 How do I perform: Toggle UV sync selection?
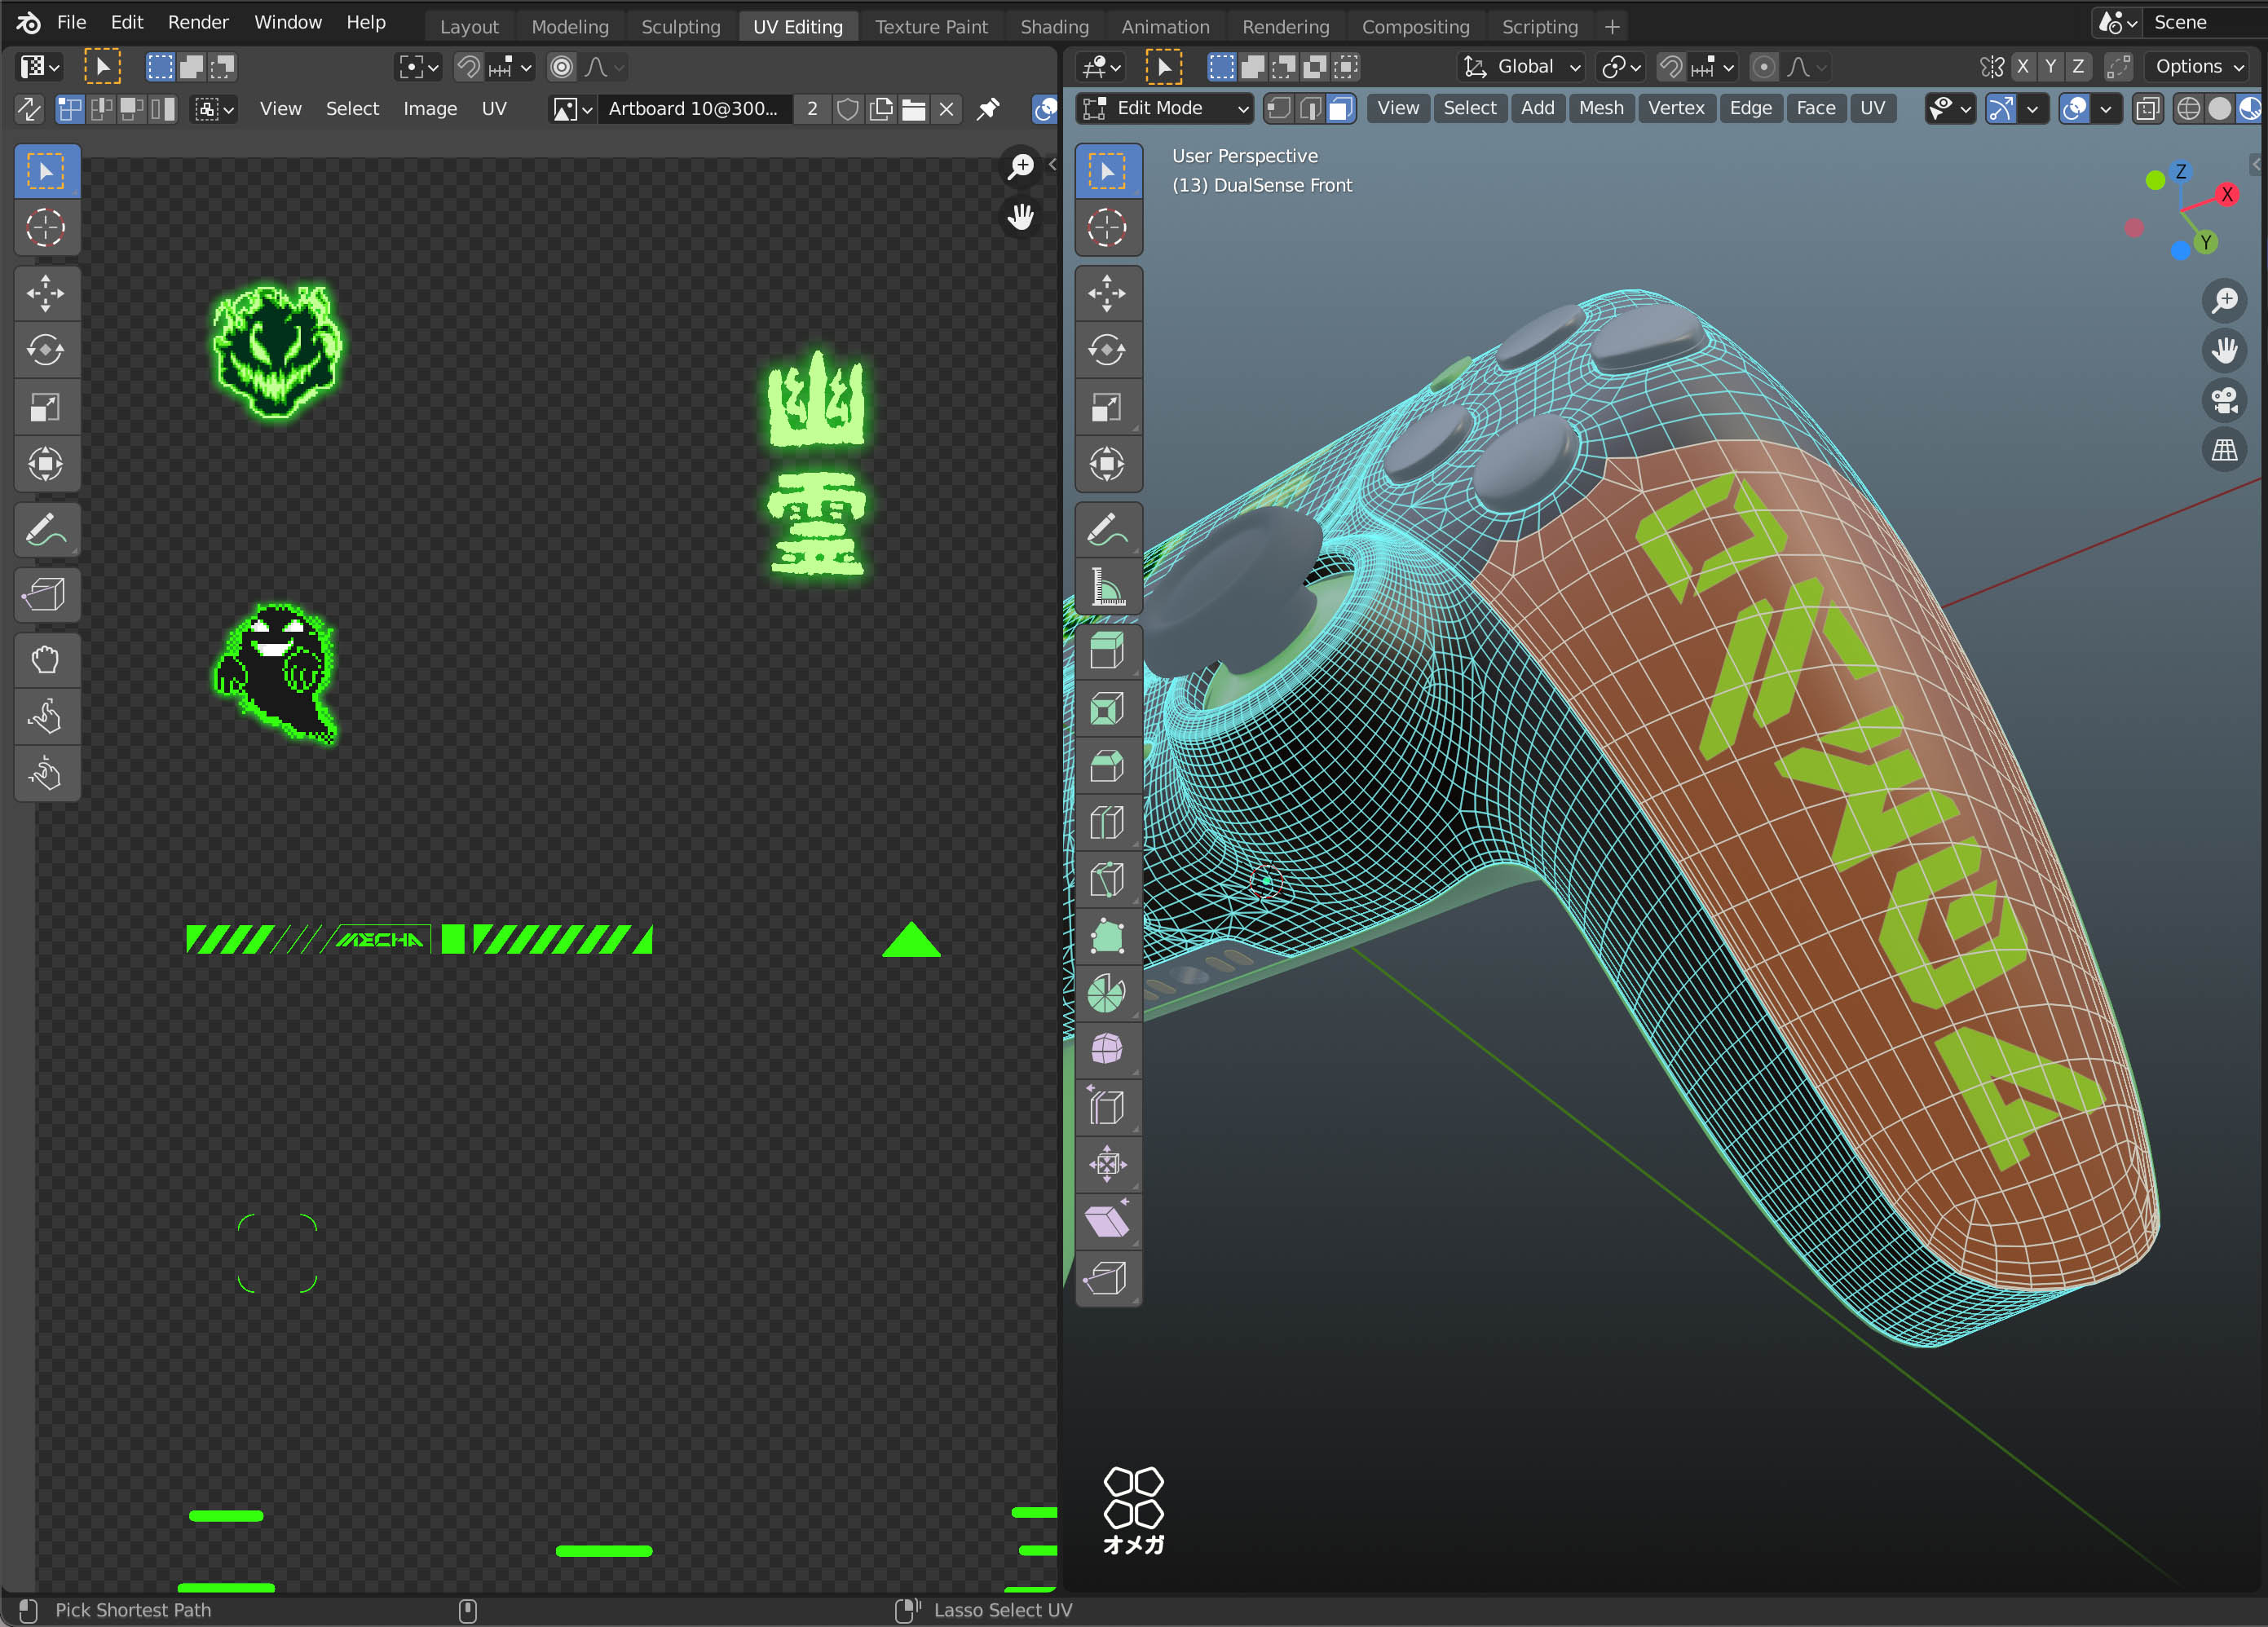(x=30, y=109)
